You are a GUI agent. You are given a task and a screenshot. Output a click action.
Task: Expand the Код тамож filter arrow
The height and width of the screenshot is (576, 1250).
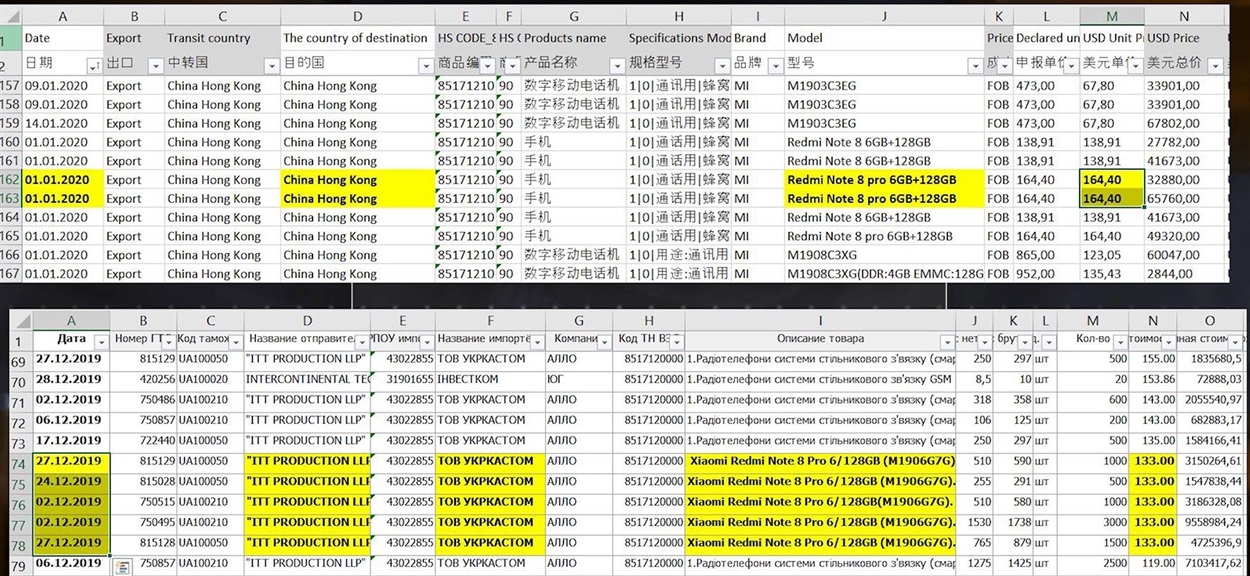tap(236, 340)
